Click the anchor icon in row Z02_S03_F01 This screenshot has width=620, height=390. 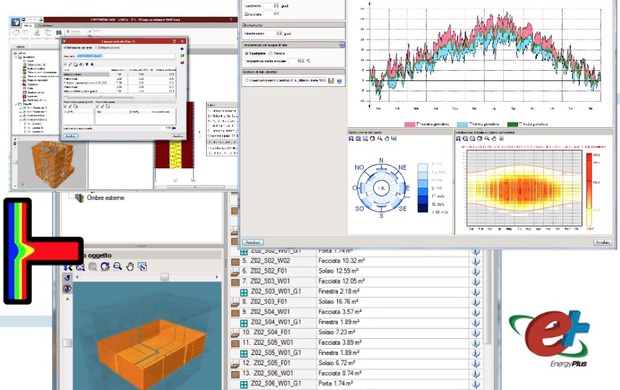point(476,302)
